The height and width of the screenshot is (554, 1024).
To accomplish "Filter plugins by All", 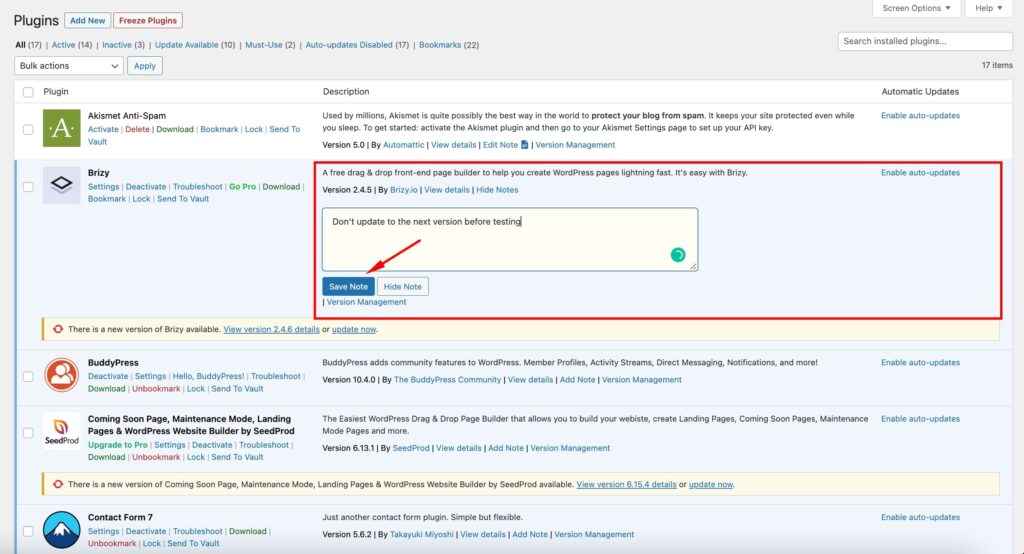I will pos(20,45).
